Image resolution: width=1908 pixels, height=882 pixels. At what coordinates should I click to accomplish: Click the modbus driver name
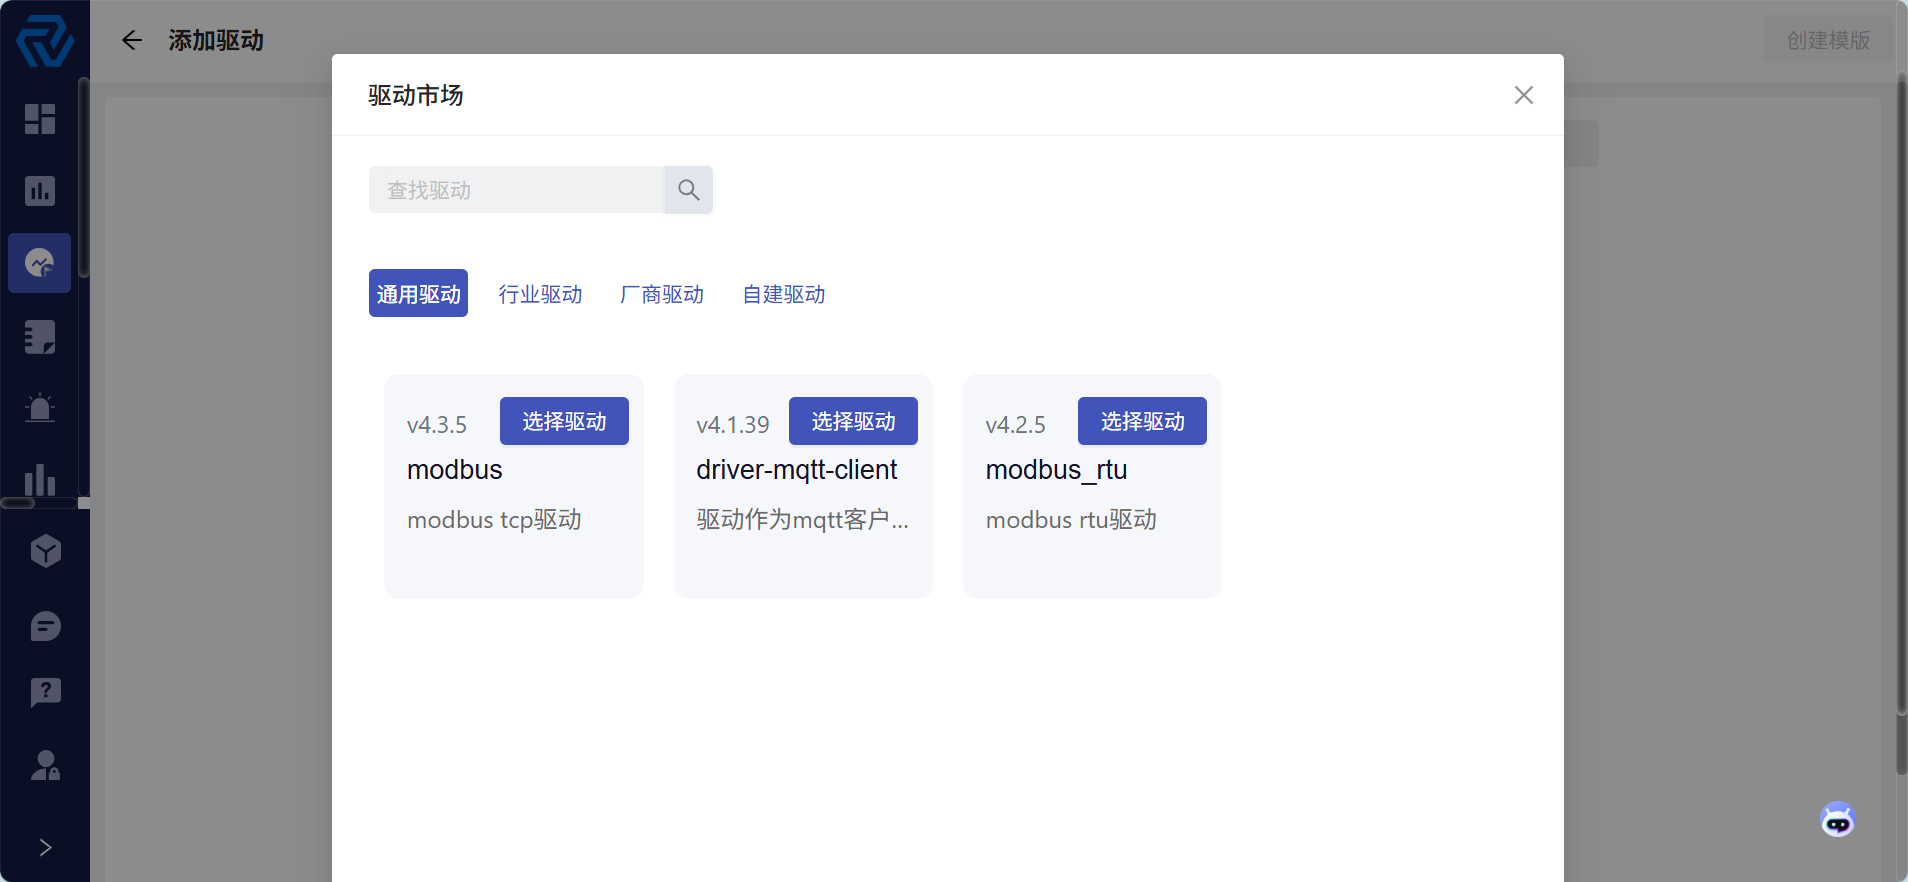[455, 470]
